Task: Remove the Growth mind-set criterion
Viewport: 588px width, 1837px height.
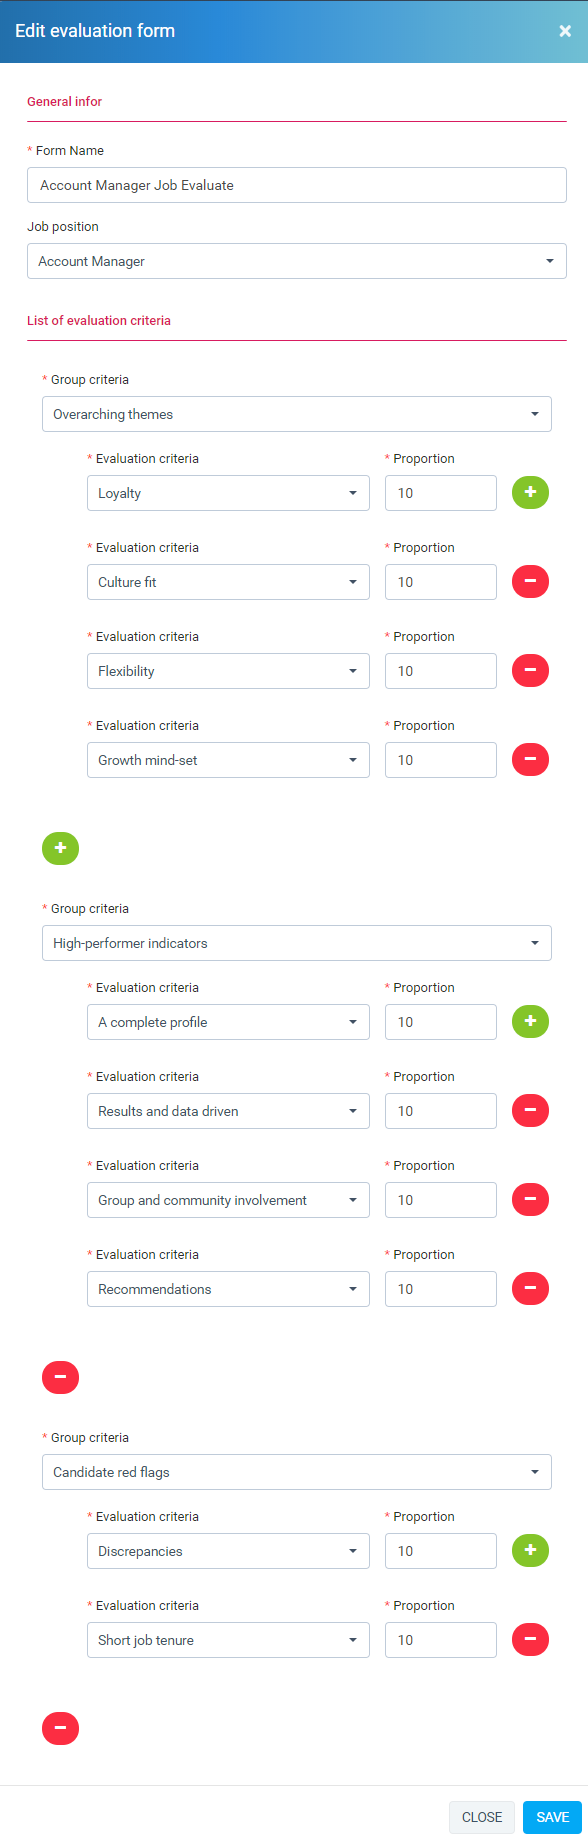Action: 530,759
